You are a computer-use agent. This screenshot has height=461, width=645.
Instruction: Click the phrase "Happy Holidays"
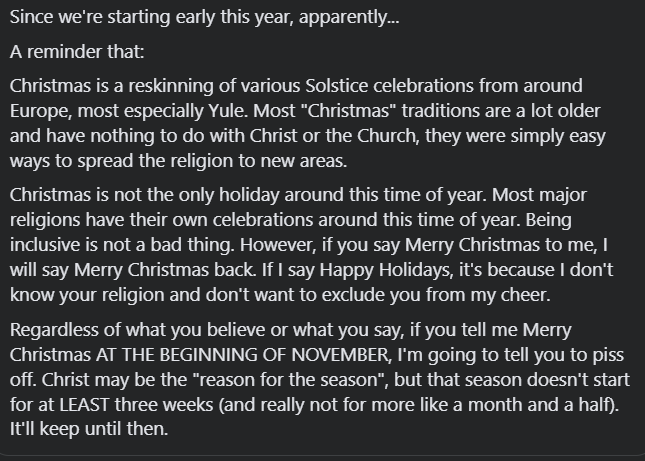point(386,270)
